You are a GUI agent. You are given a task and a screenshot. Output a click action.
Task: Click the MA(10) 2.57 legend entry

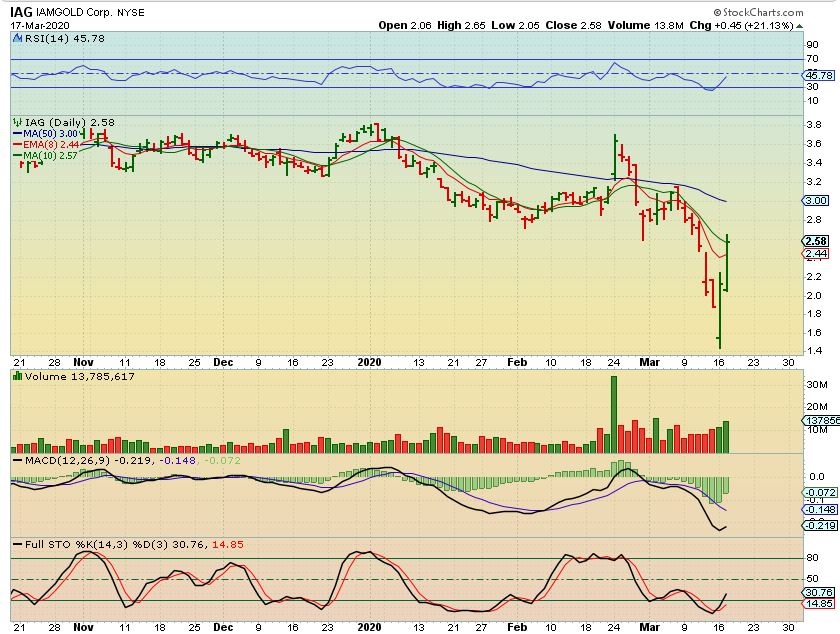tap(46, 156)
